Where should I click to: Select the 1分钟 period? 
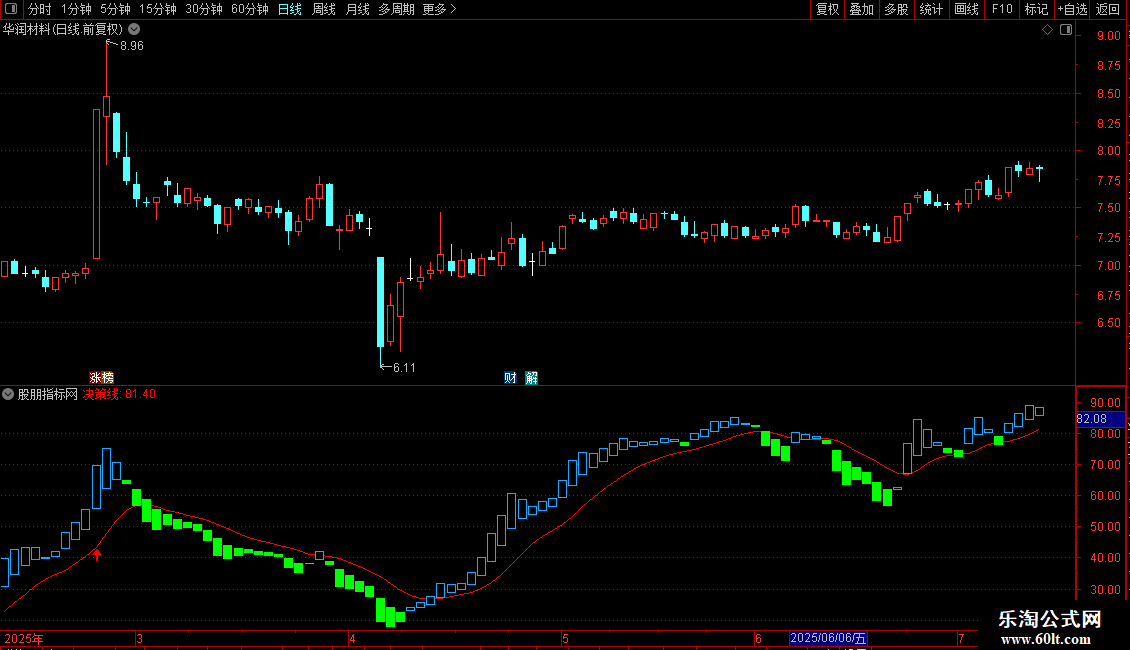tap(76, 9)
